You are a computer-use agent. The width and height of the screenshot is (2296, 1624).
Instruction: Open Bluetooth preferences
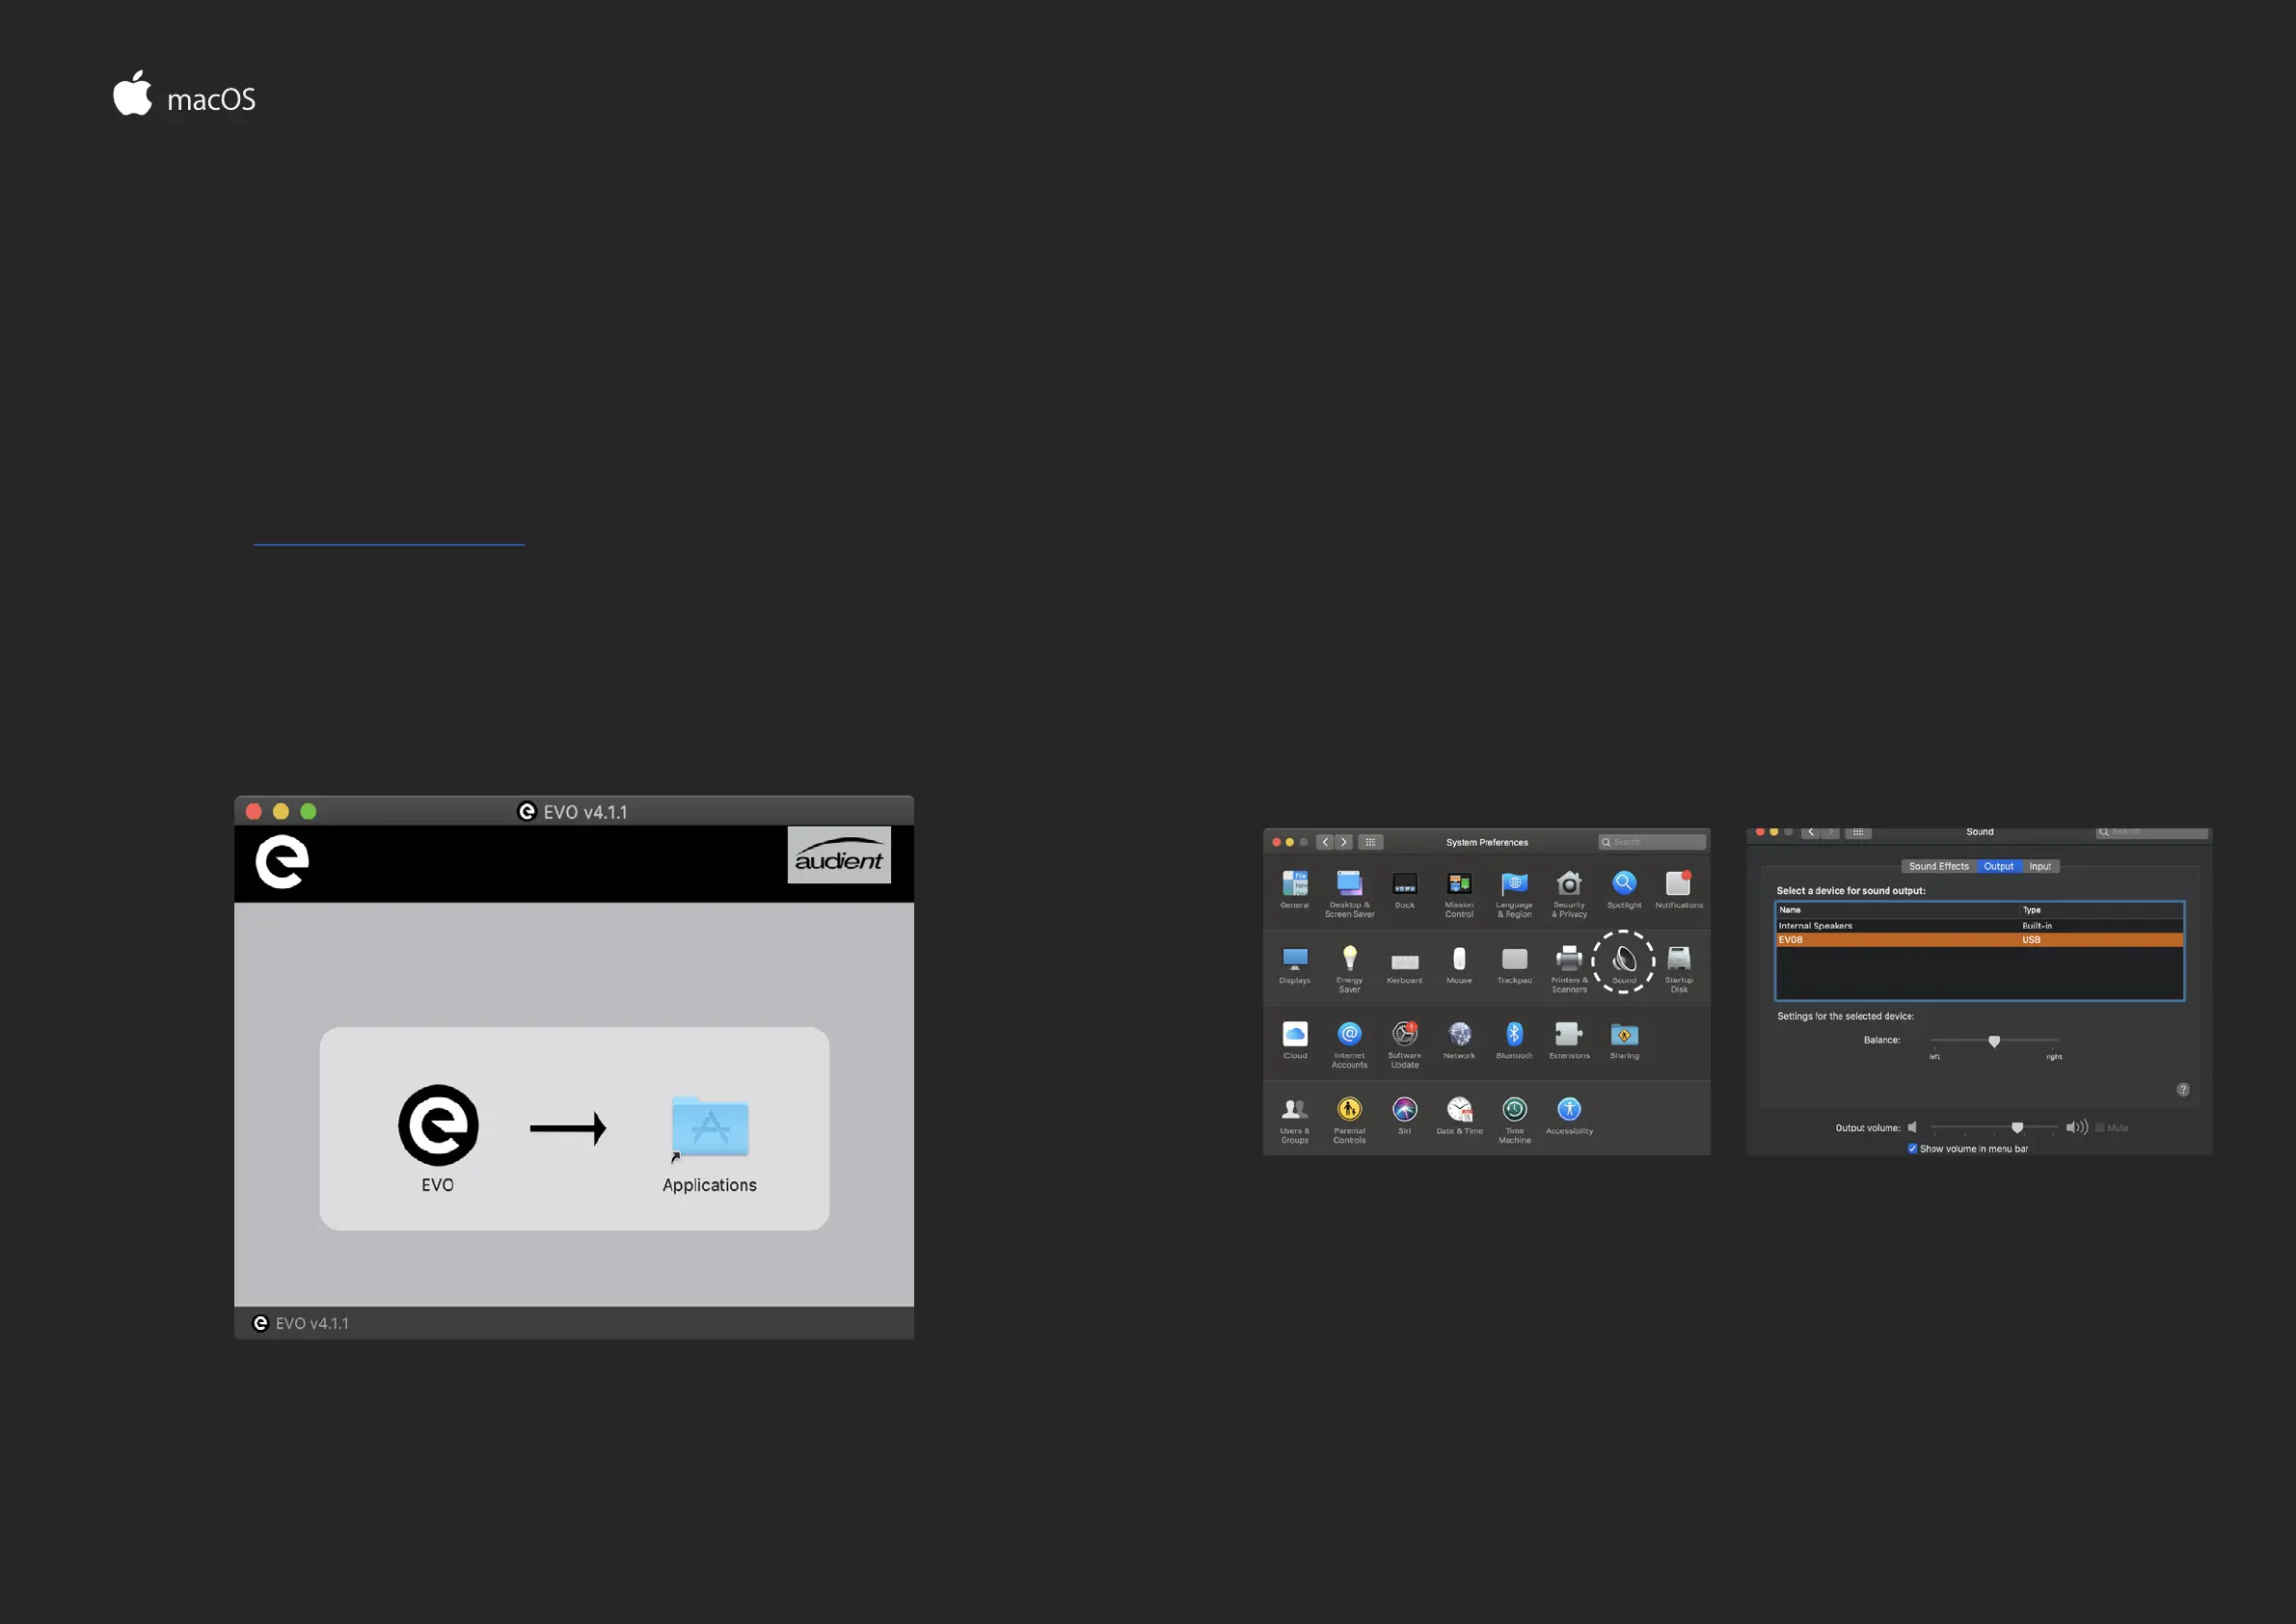click(x=1513, y=1035)
